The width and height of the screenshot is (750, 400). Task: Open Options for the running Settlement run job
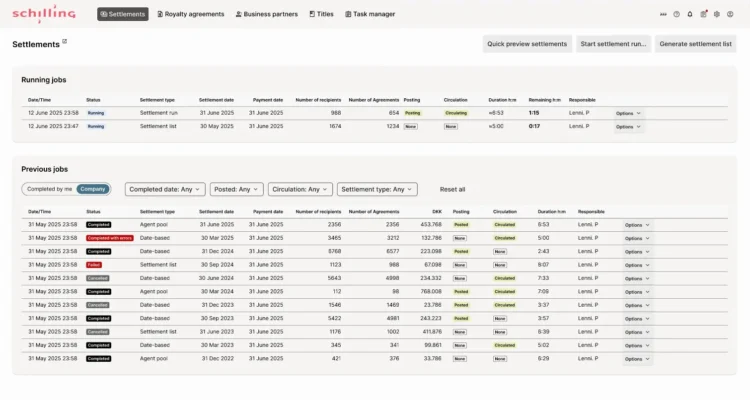[628, 113]
